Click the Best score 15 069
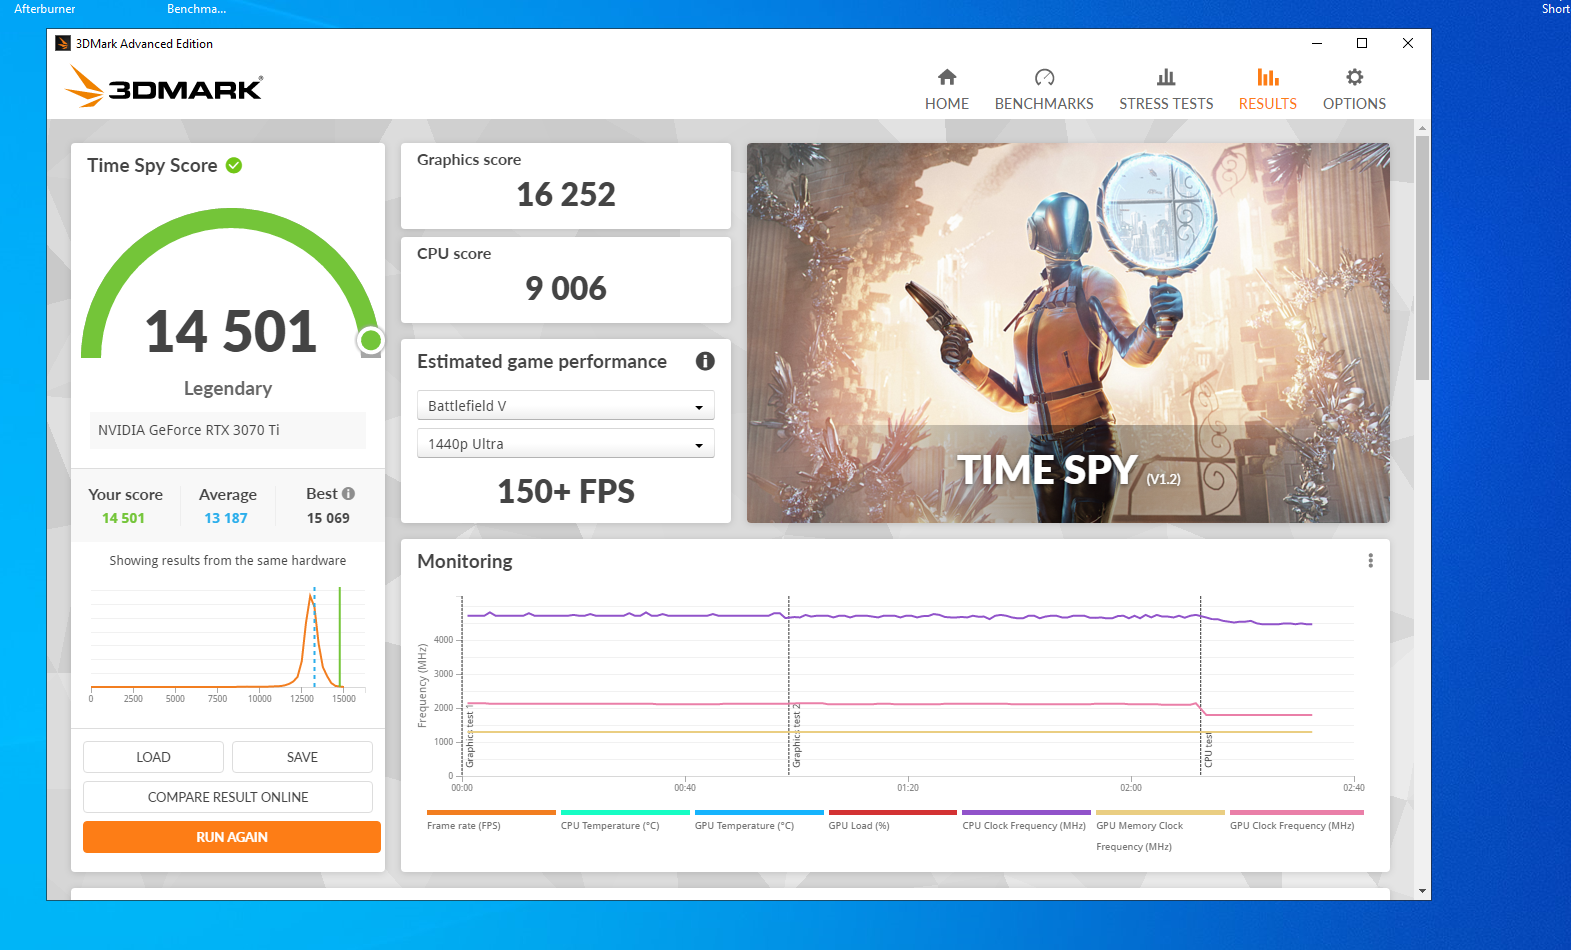Screen dimensions: 1571x950 (x=328, y=518)
